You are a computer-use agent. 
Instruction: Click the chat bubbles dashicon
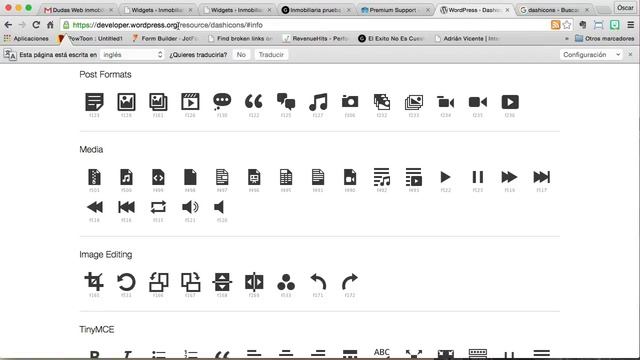point(286,102)
